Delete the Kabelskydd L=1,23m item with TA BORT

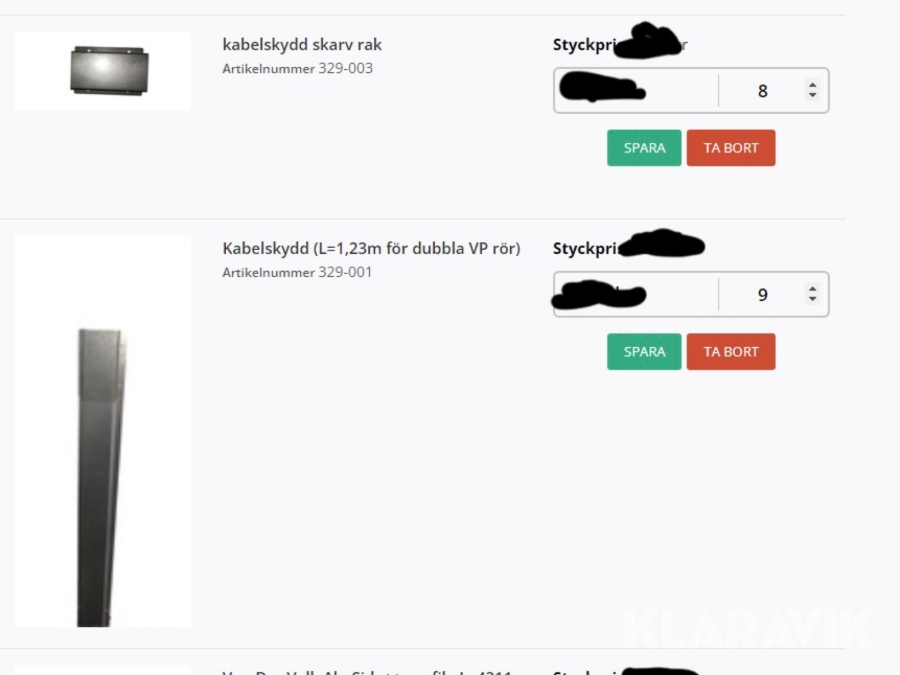pyautogui.click(x=731, y=352)
